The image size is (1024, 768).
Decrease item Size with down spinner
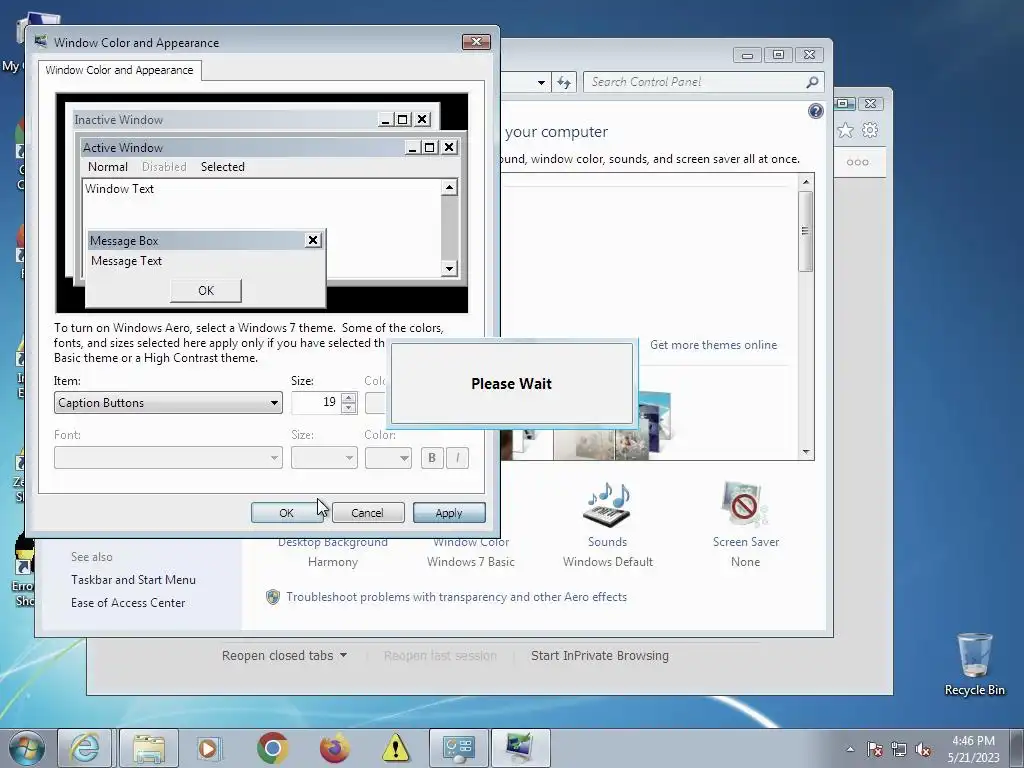pos(349,408)
